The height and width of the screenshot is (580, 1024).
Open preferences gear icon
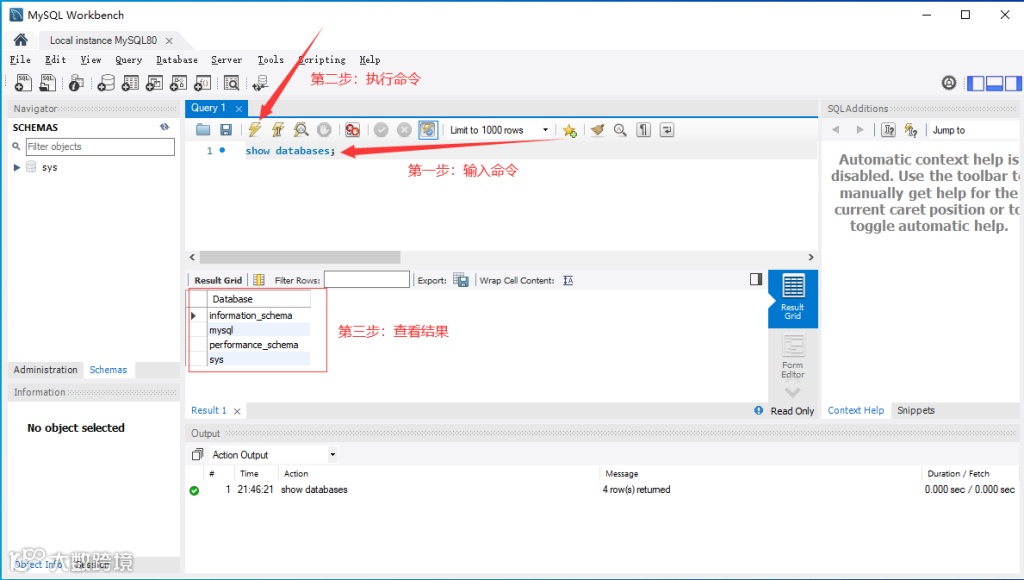click(x=949, y=83)
